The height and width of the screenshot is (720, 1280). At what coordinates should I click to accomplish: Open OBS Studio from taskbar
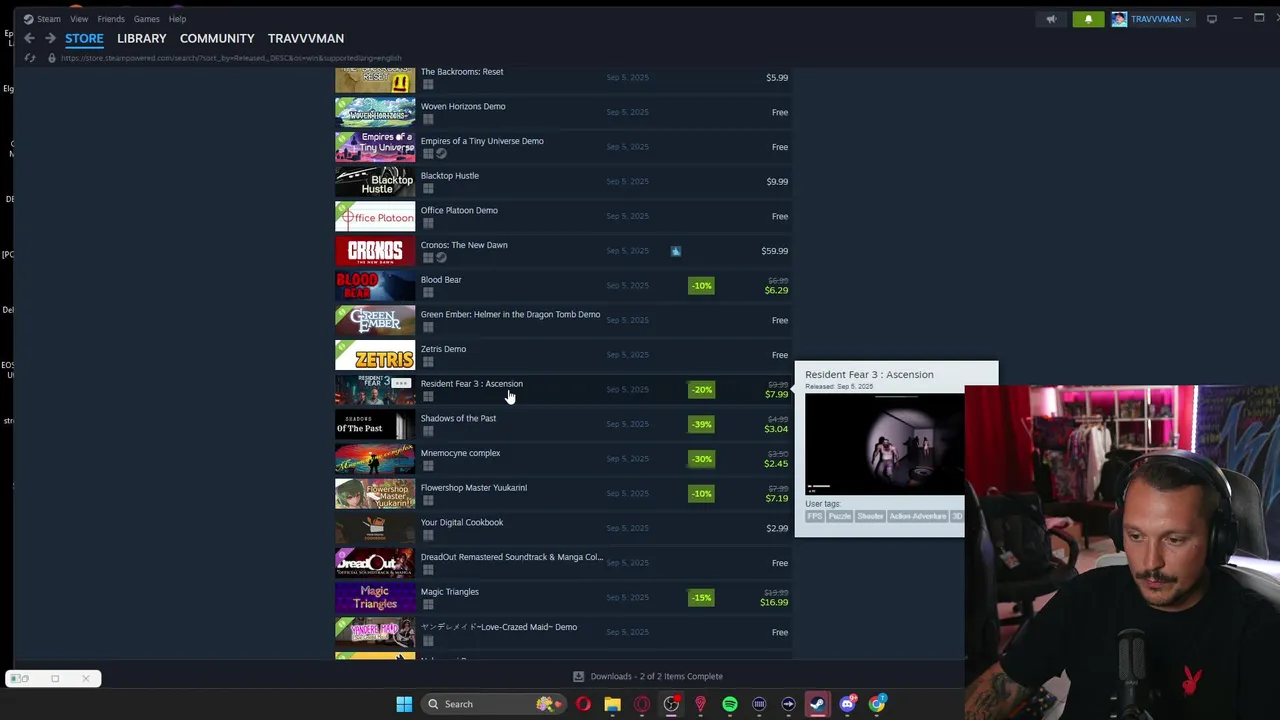(671, 704)
